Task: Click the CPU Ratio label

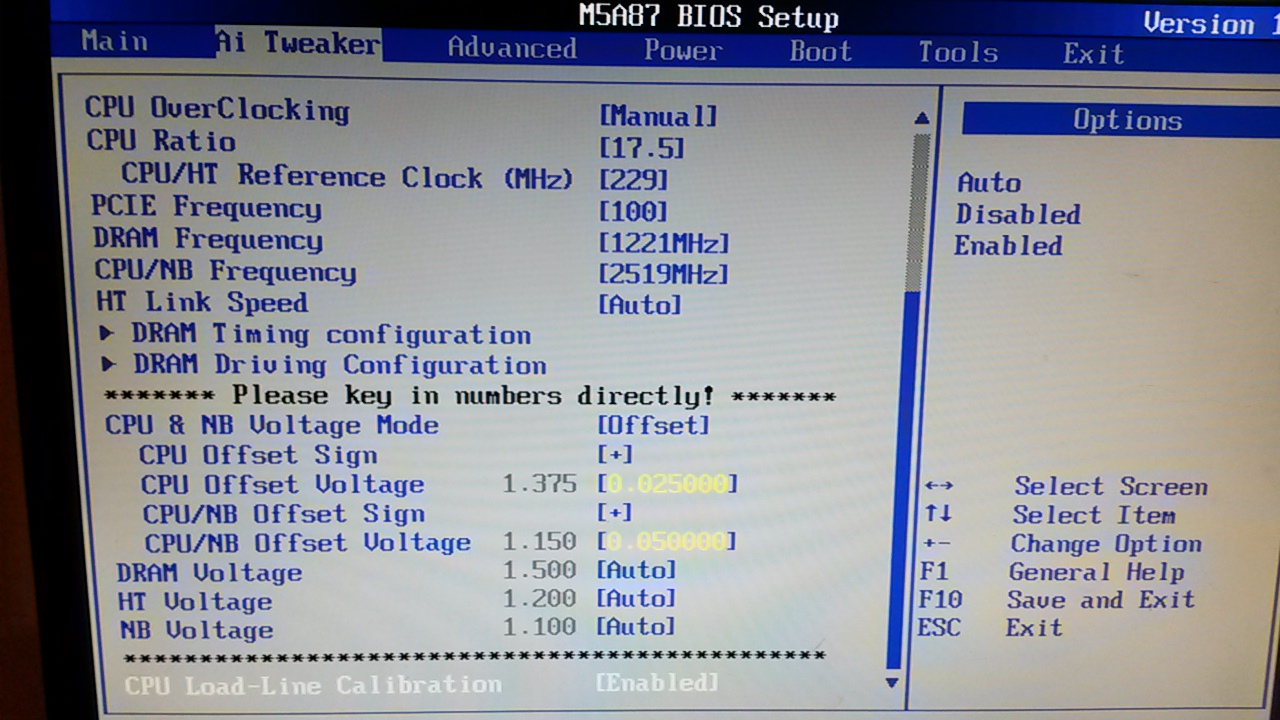Action: [161, 140]
